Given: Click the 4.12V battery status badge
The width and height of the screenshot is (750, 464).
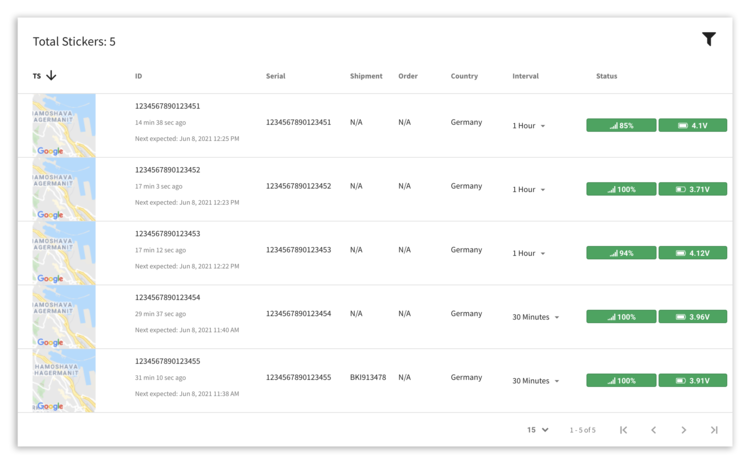Looking at the screenshot, I should pos(693,253).
